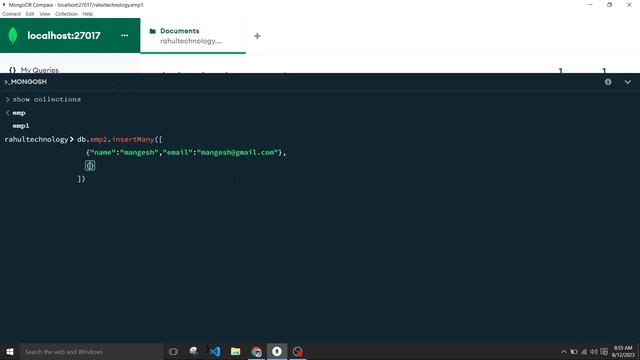Click the mangesh@gmail.com document line
The image size is (640, 360).
(x=186, y=152)
